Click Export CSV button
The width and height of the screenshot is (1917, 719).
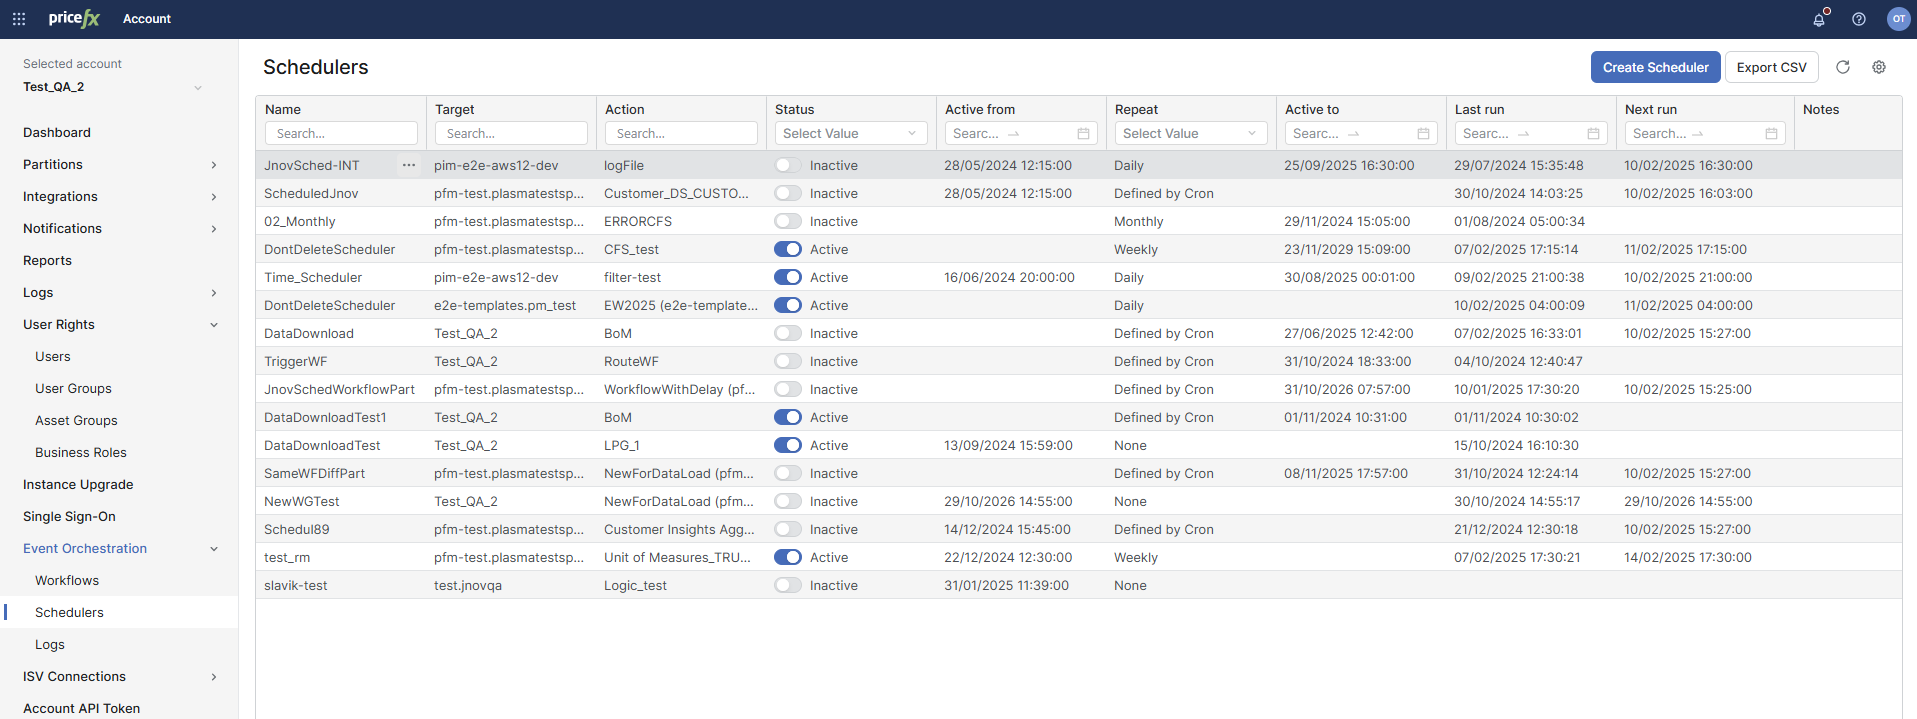point(1771,67)
